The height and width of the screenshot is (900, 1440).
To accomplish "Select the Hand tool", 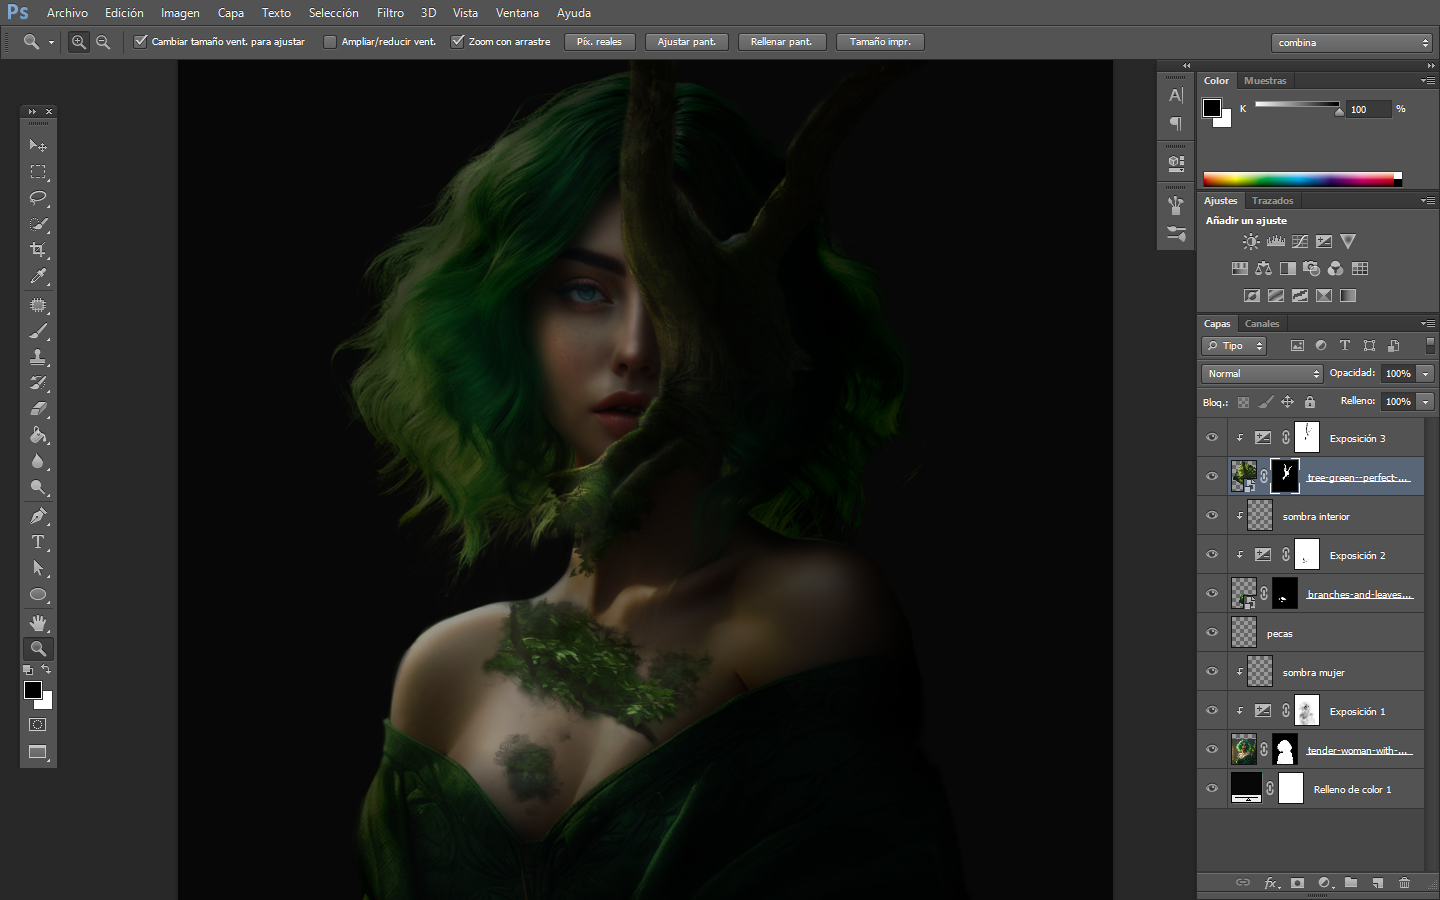I will coord(38,623).
